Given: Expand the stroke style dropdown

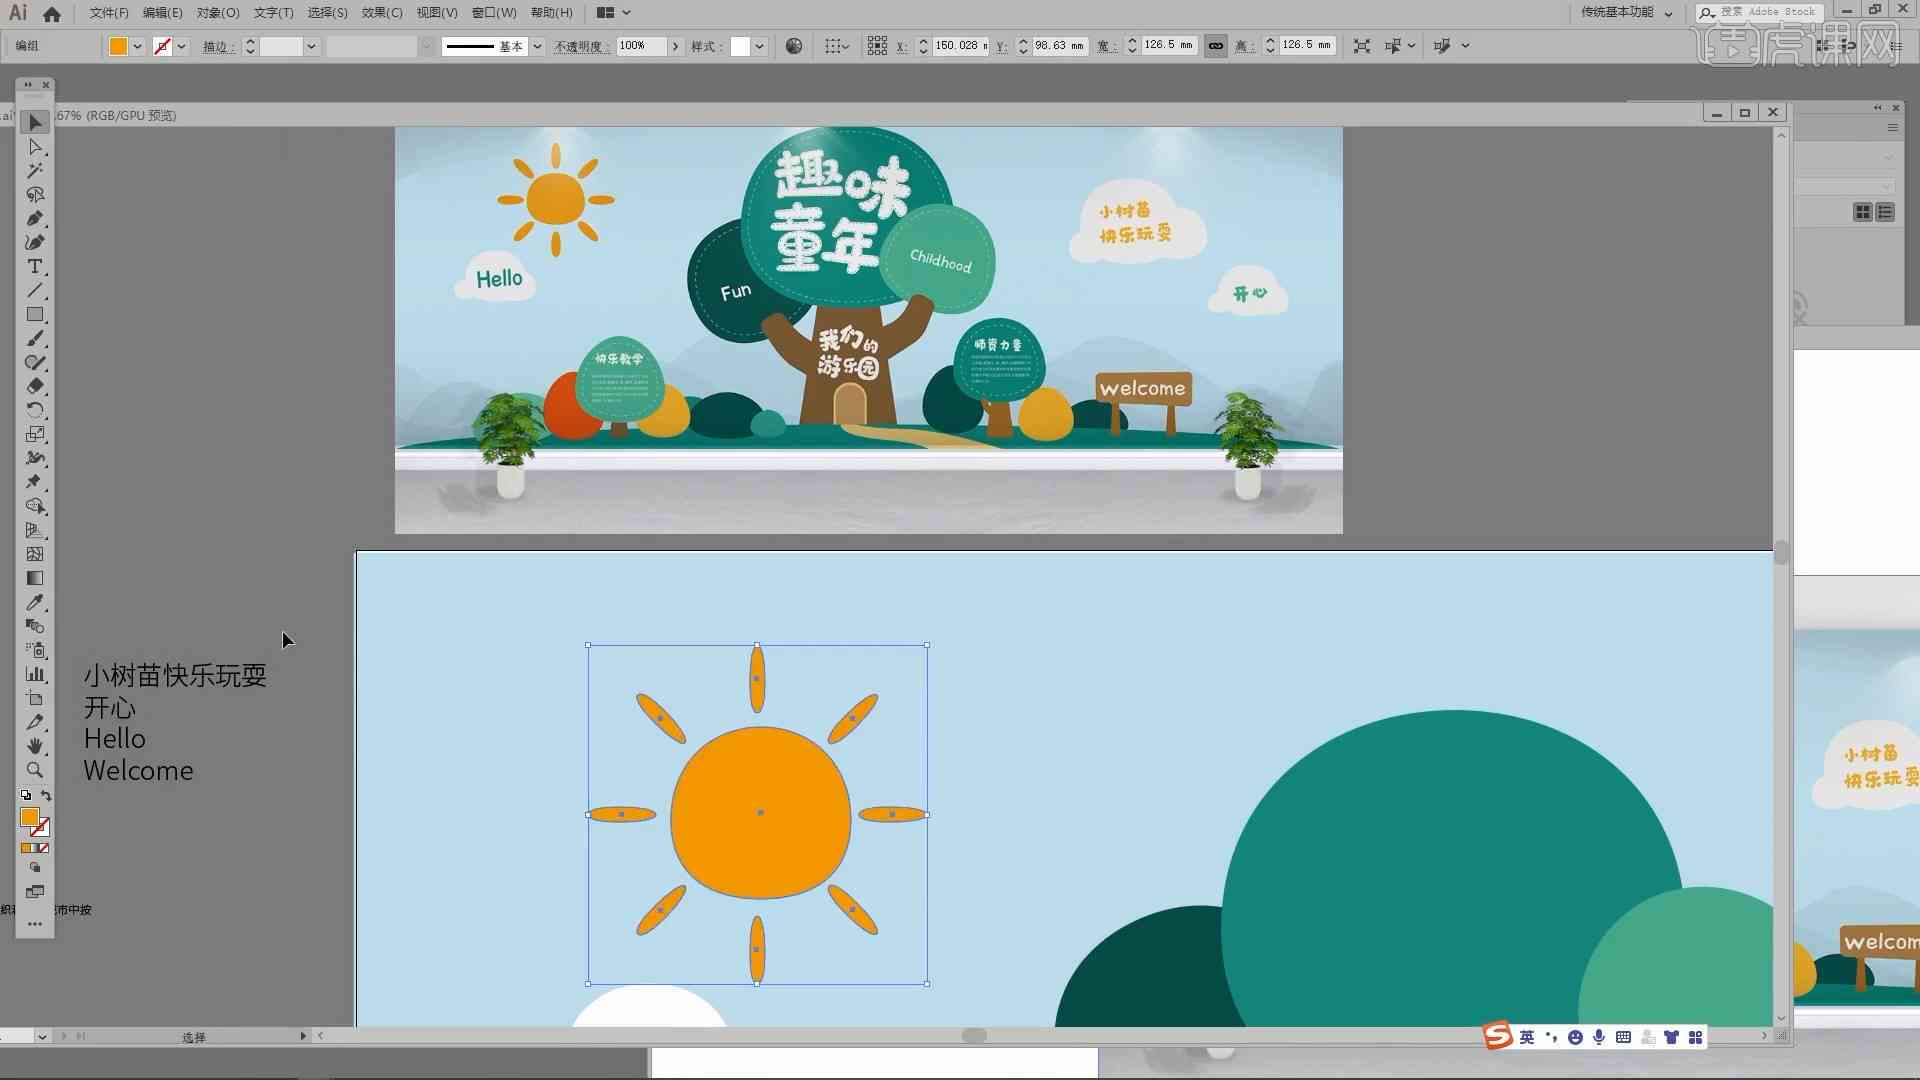Looking at the screenshot, I should [x=537, y=45].
